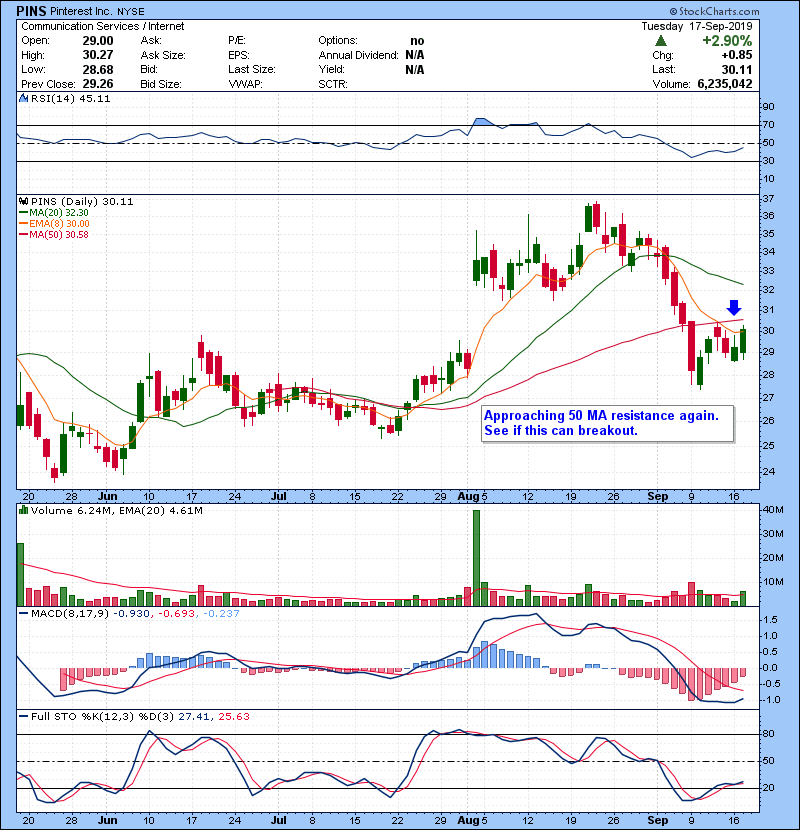Click the 'PINS (Daily) 30.11' chart label

82,202
